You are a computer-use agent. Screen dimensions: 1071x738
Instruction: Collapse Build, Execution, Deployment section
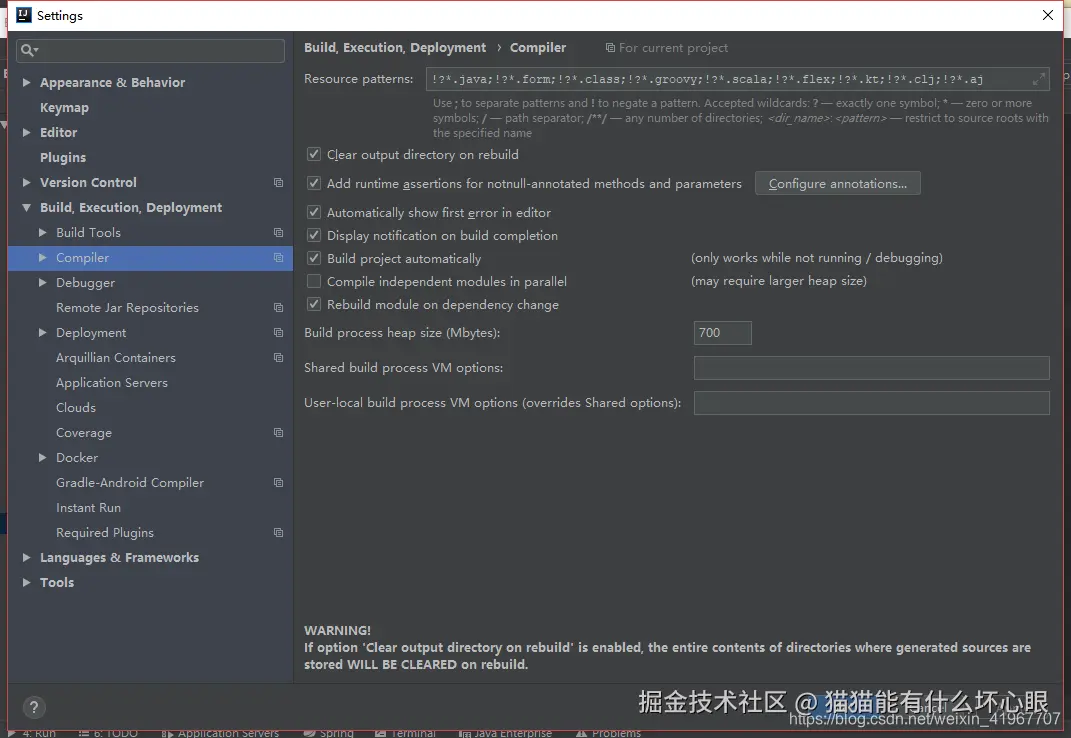pyautogui.click(x=26, y=208)
